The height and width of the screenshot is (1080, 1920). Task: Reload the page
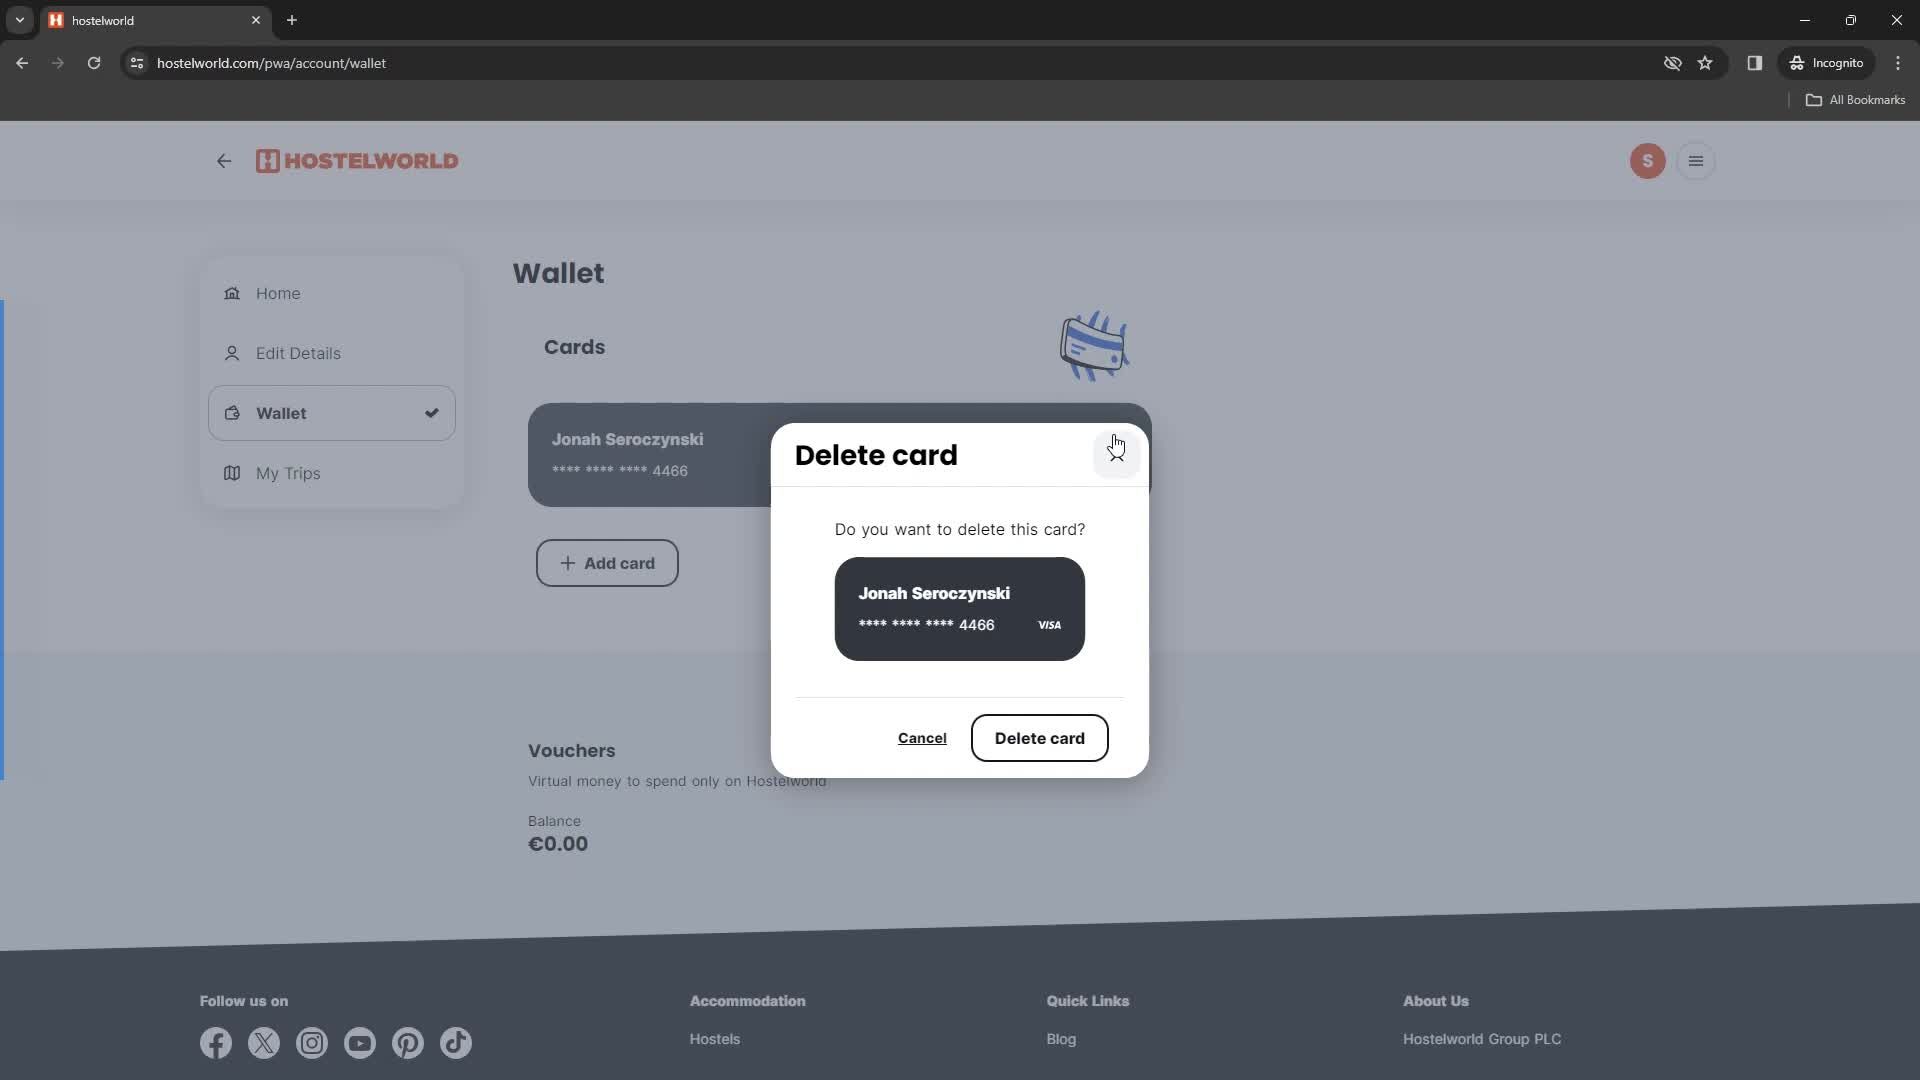pyautogui.click(x=94, y=63)
